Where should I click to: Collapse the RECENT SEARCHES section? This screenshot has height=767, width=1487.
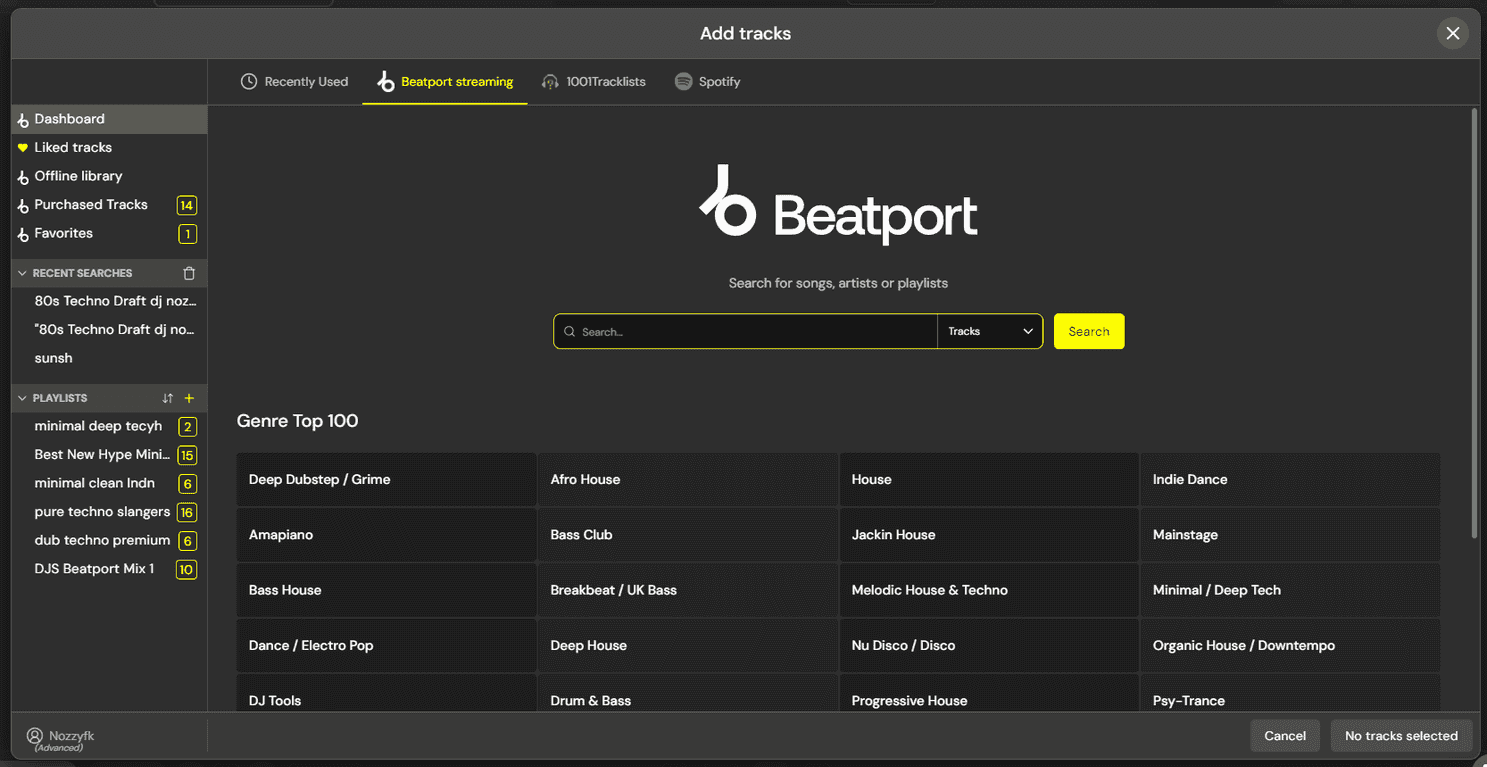[22, 272]
